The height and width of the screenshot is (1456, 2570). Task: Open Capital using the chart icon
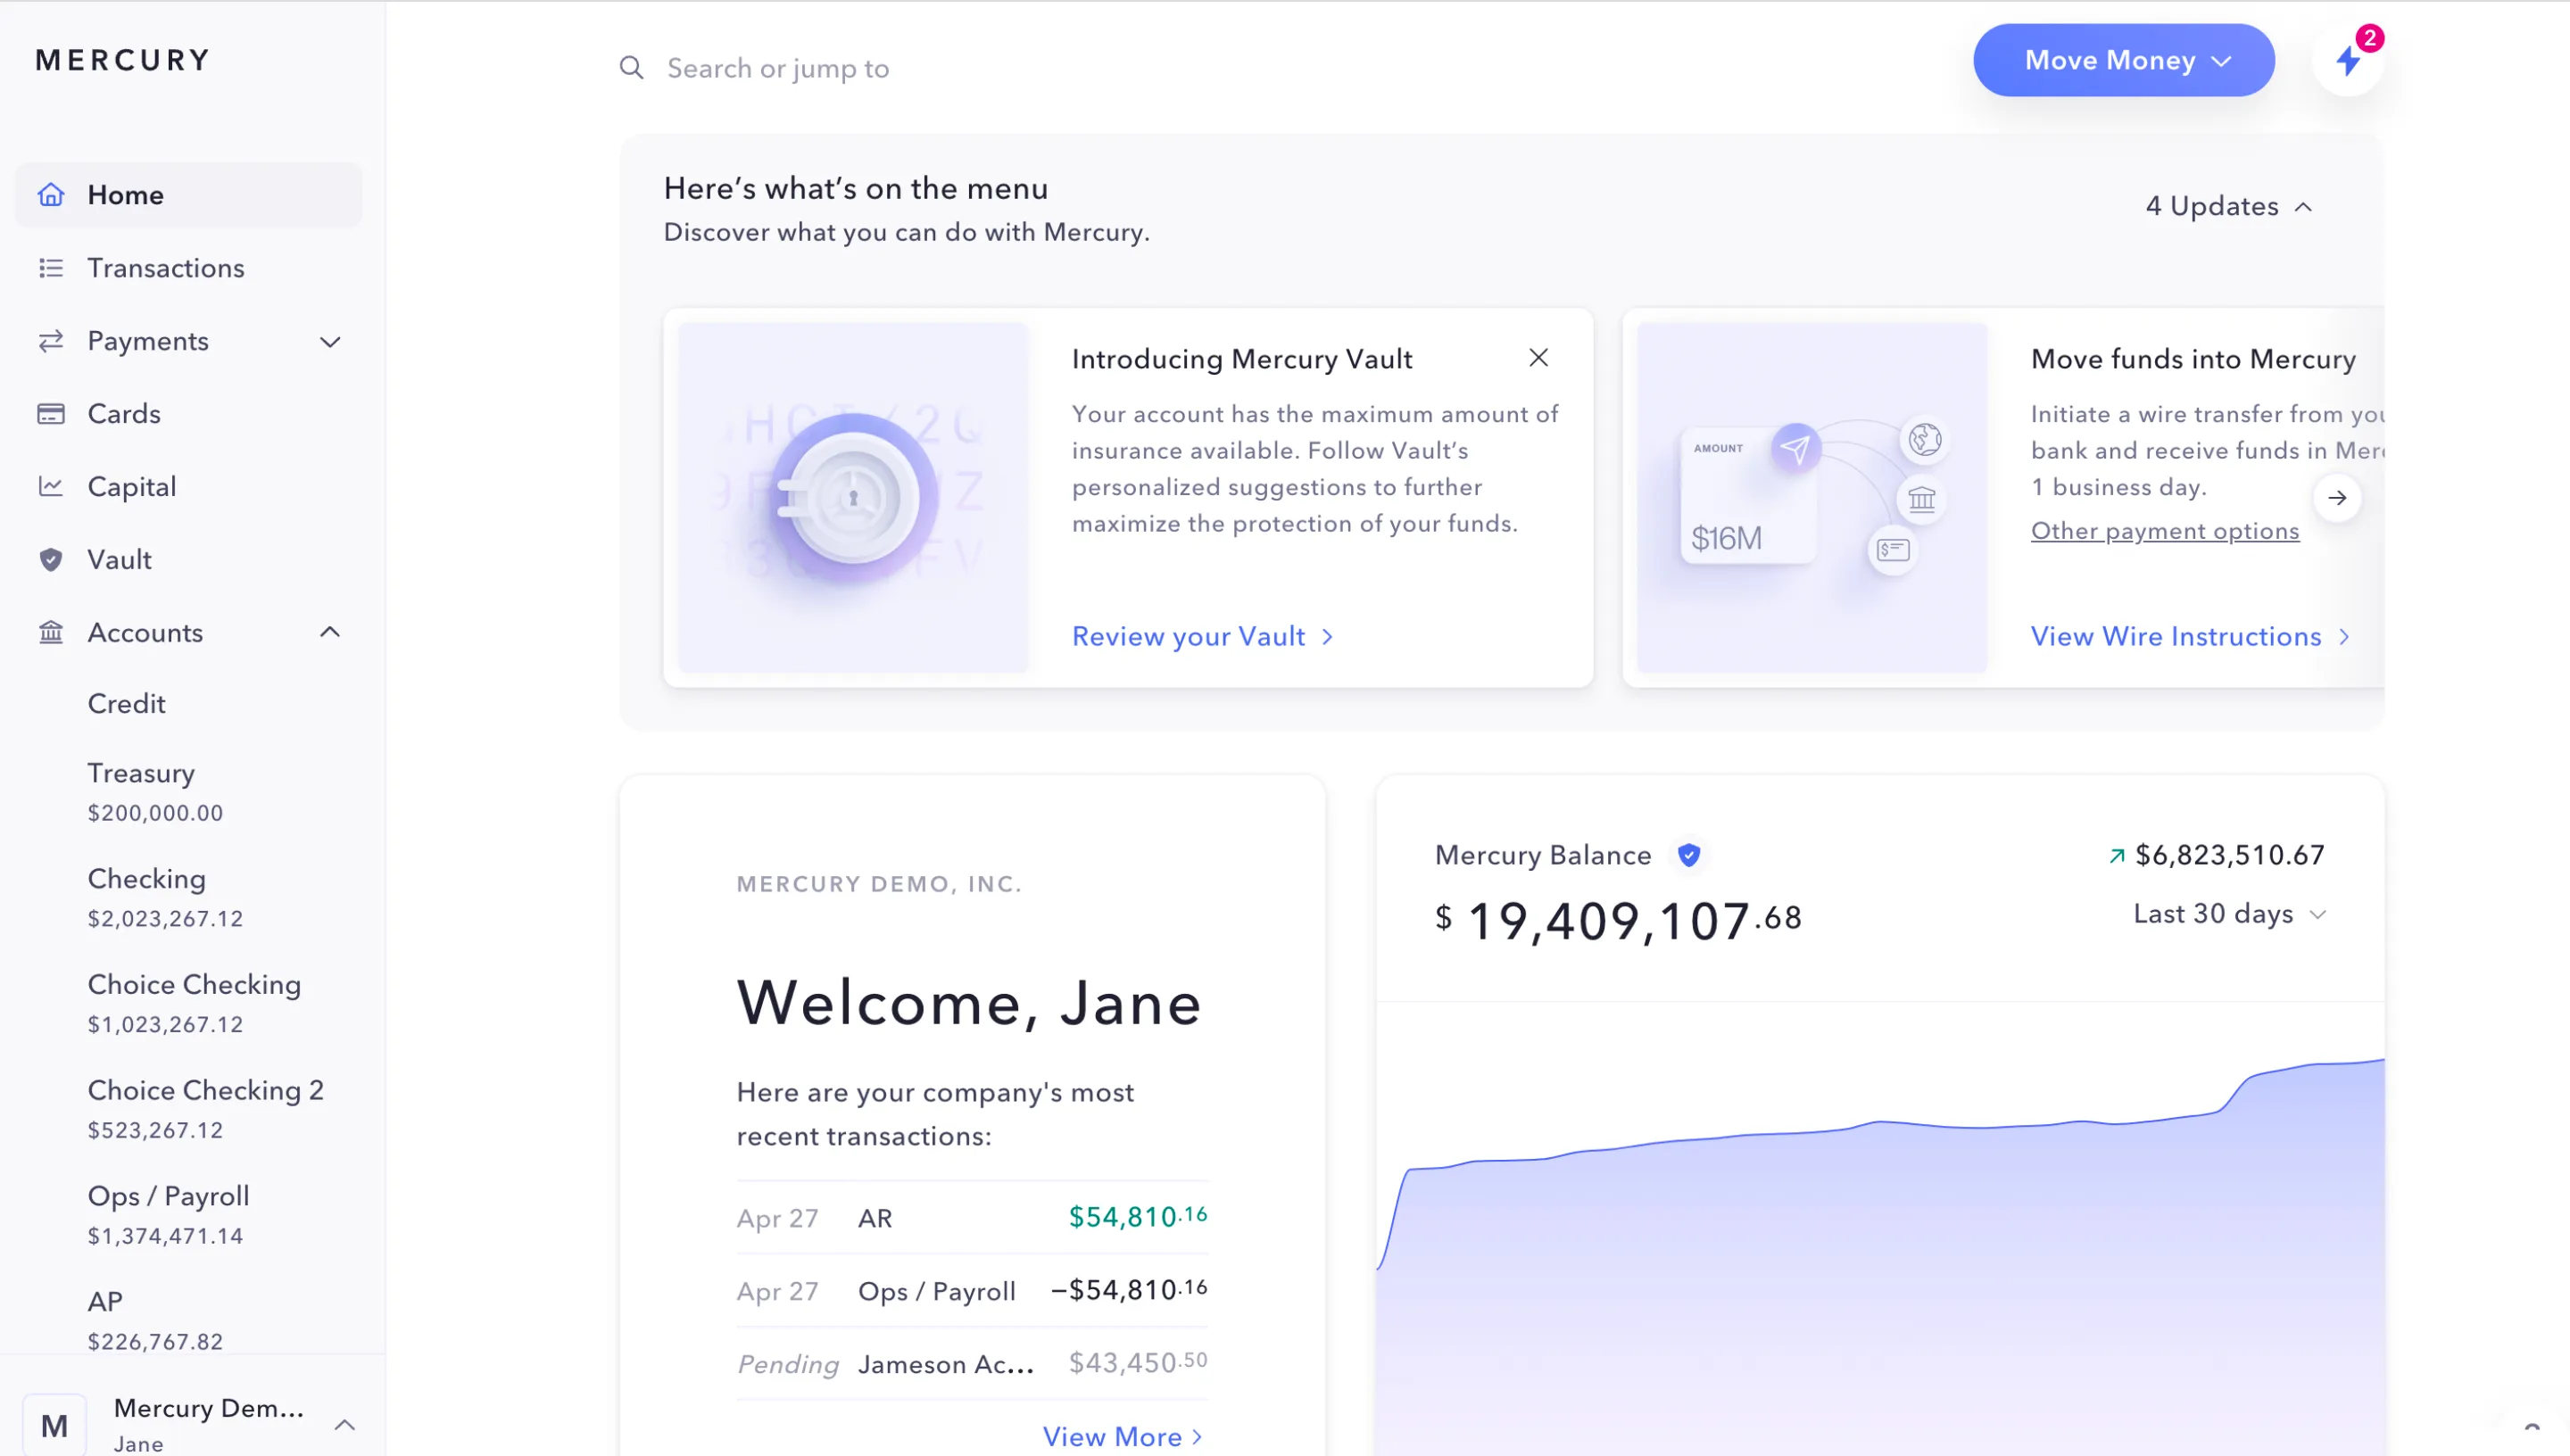tap(51, 487)
